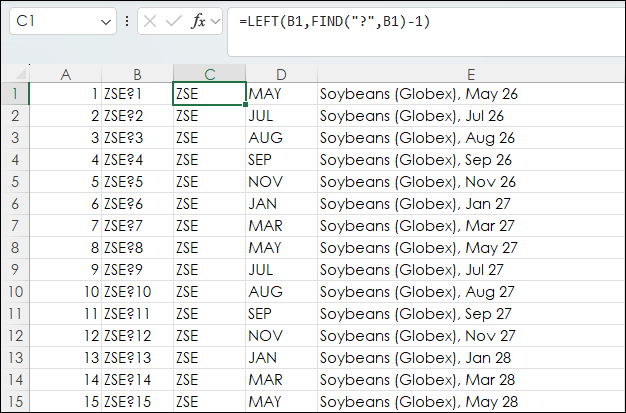Click cell D6 containing JAN
The image size is (626, 413).
click(281, 204)
